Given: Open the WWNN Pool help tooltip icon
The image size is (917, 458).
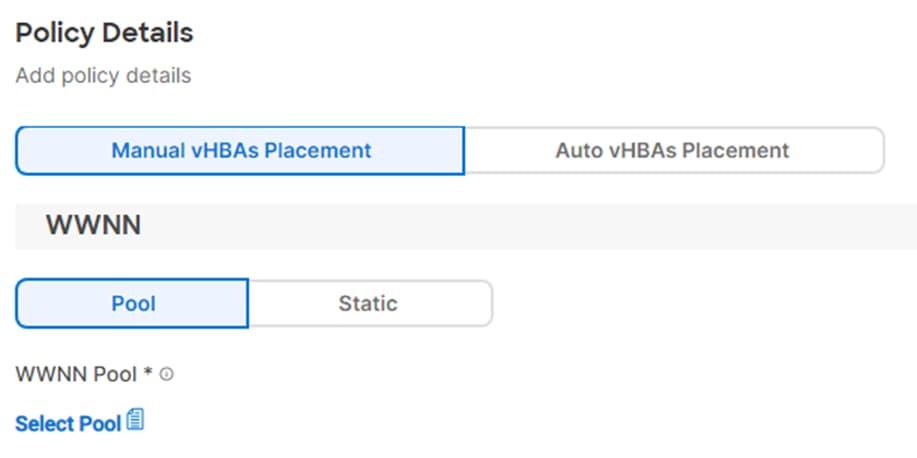Looking at the screenshot, I should click(167, 374).
